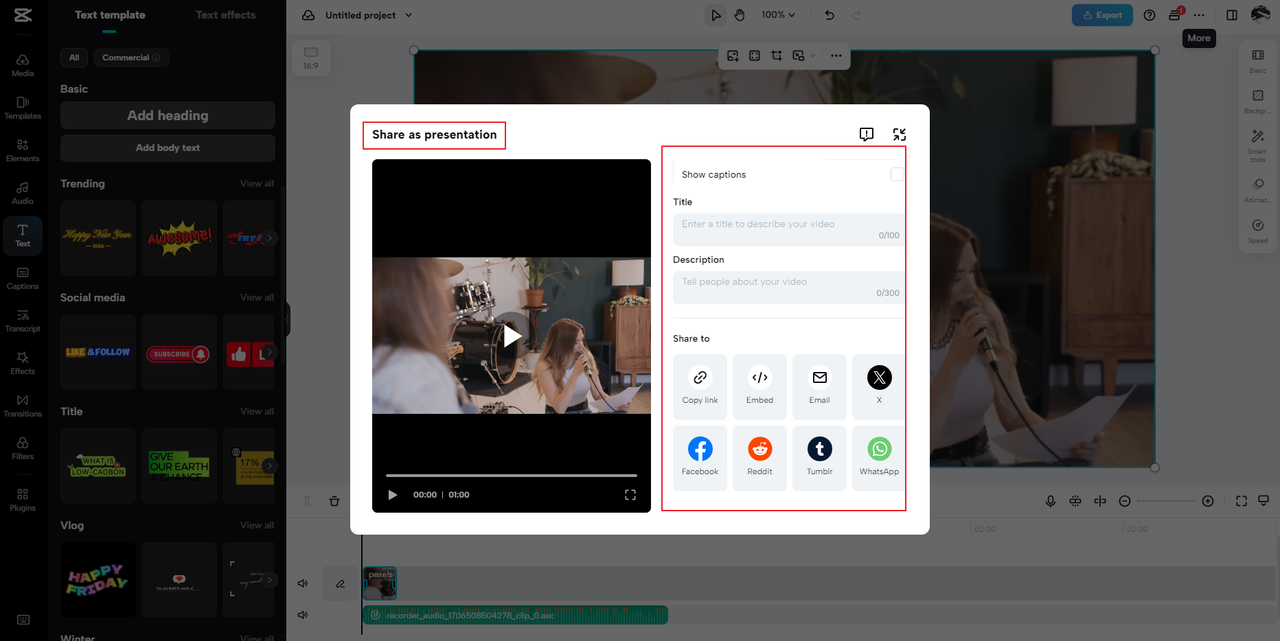Open the Transitions sidebar section
The width and height of the screenshot is (1280, 641).
click(x=22, y=406)
